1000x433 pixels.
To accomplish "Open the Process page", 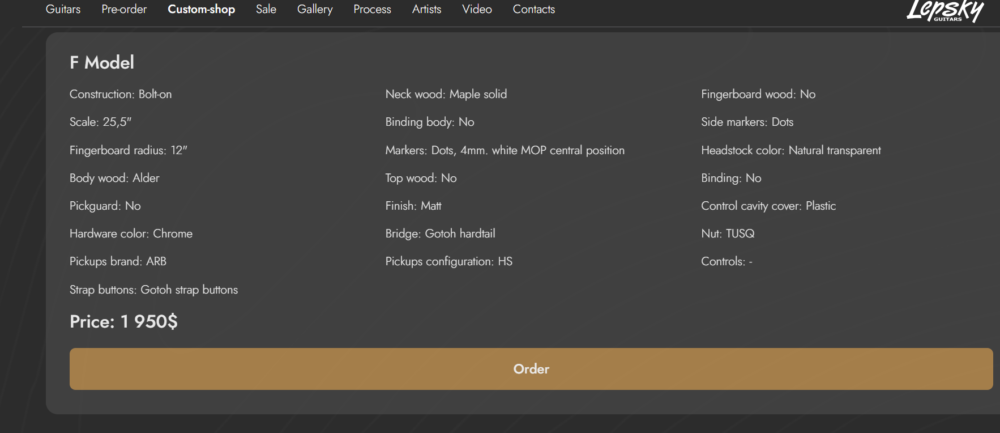I will (372, 10).
